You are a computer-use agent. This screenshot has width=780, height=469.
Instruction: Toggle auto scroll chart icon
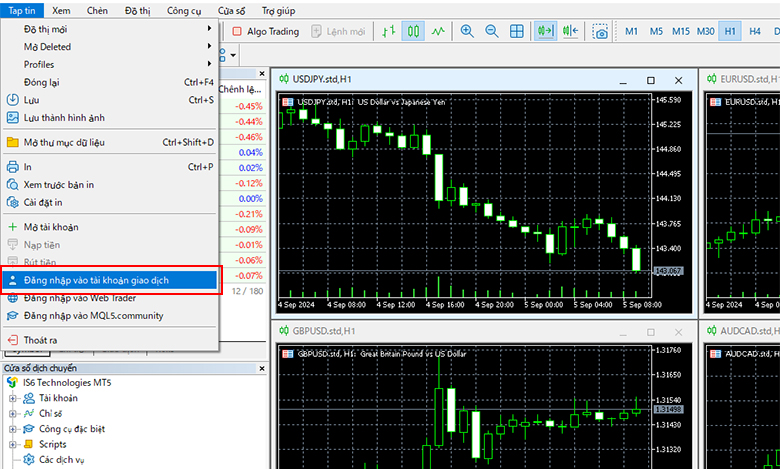pyautogui.click(x=545, y=31)
